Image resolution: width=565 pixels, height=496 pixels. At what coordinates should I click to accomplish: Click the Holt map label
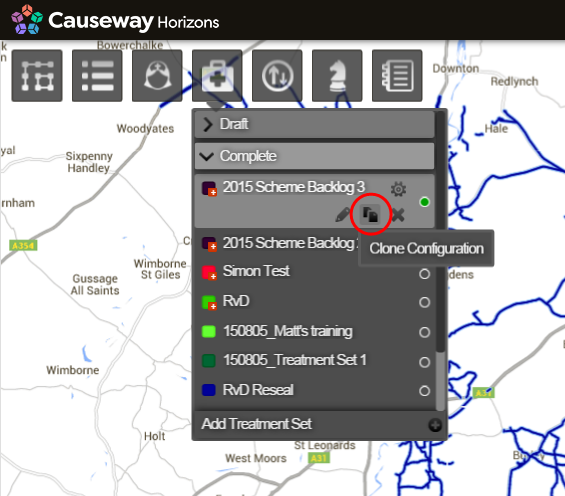pos(155,436)
